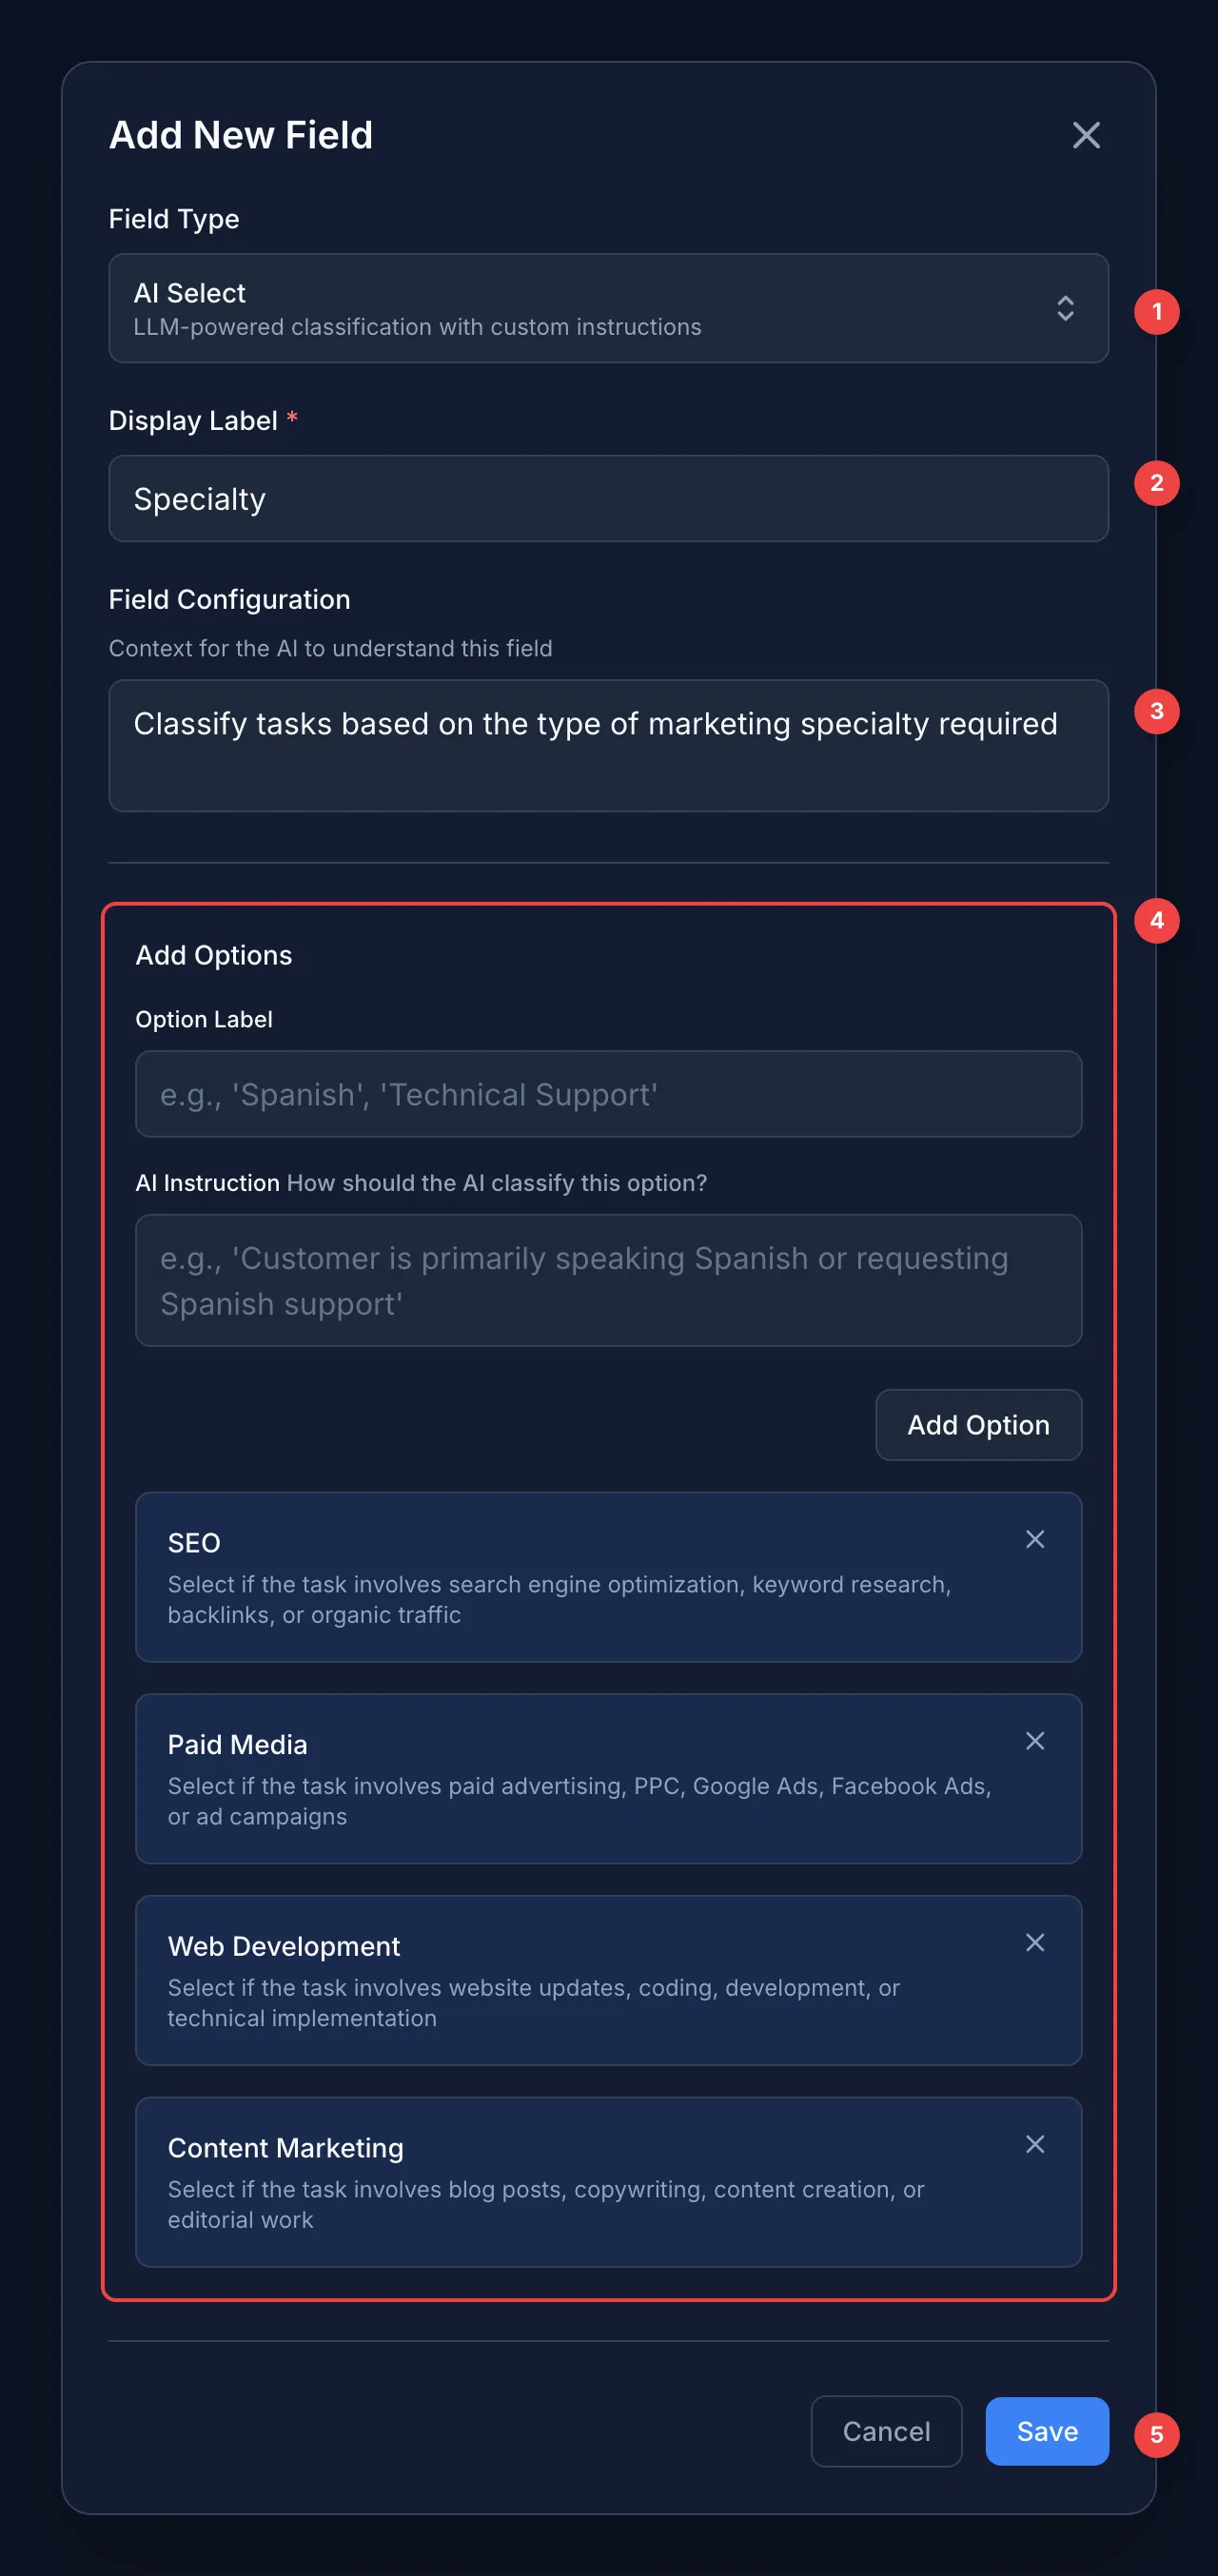The image size is (1218, 2576).
Task: Click the red badge numbered 5
Action: 1156,2434
